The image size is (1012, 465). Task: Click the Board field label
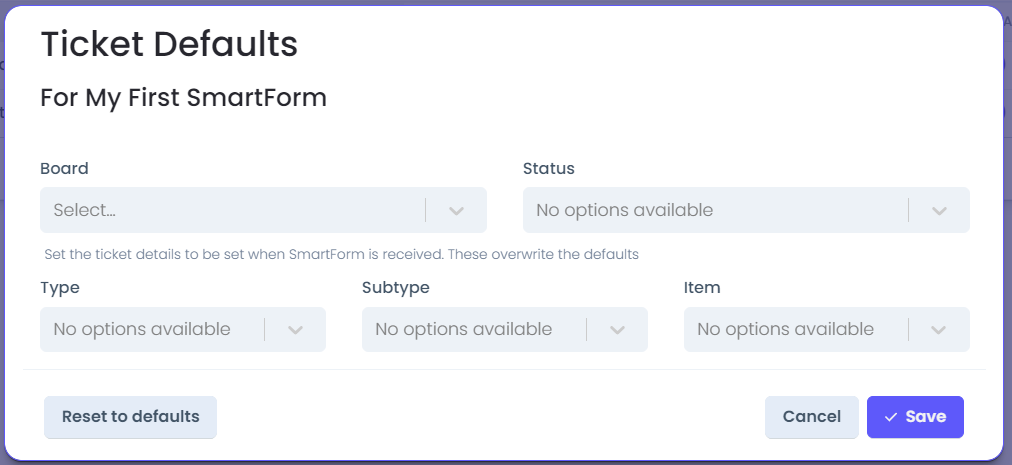[65, 169]
